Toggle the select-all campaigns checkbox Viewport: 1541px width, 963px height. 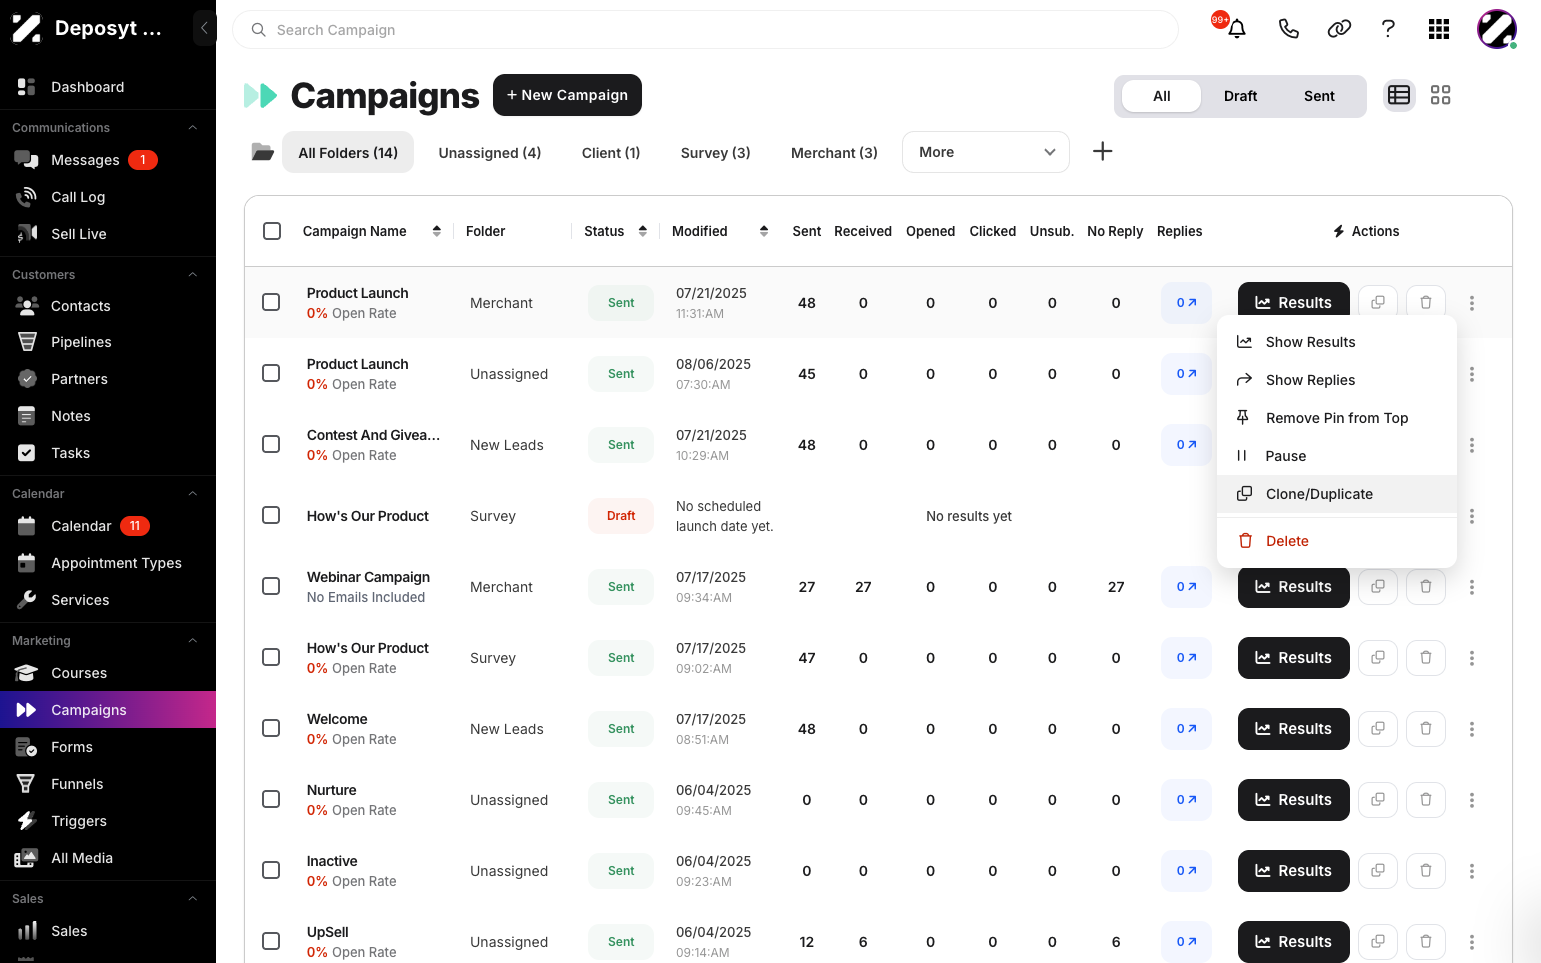tap(272, 231)
